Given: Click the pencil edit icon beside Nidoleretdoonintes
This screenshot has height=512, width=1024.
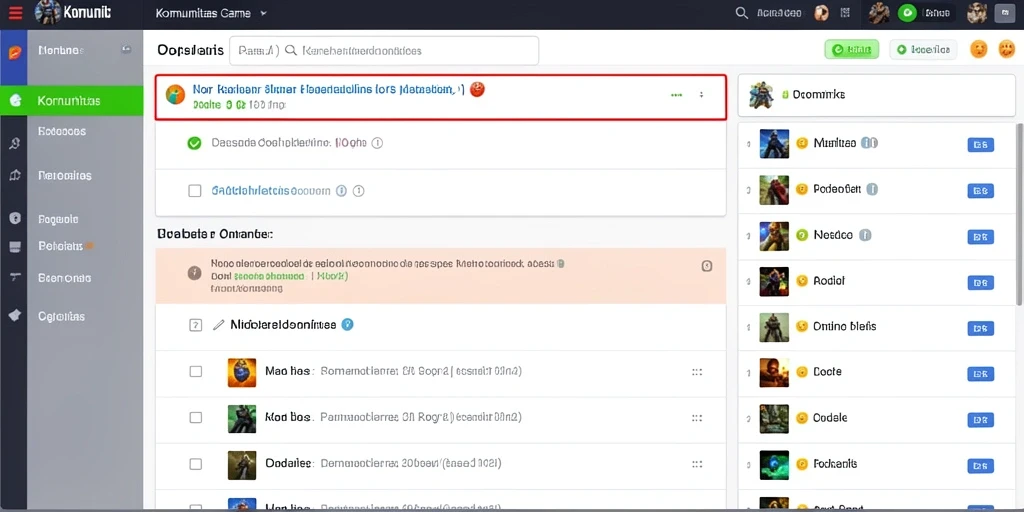Looking at the screenshot, I should click(x=219, y=325).
